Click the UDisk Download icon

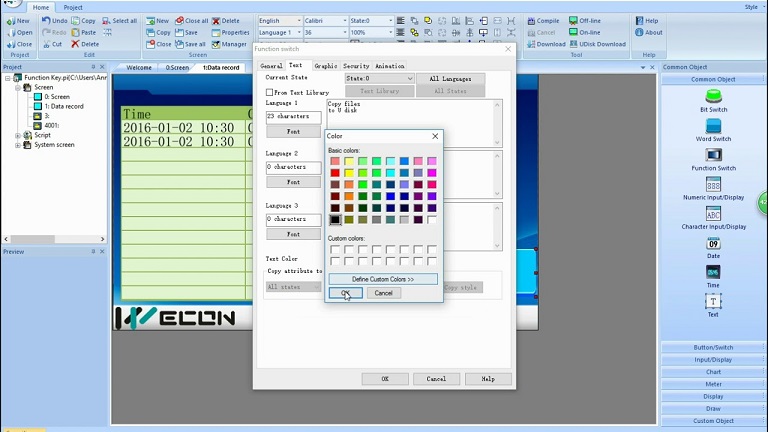[x=573, y=44]
